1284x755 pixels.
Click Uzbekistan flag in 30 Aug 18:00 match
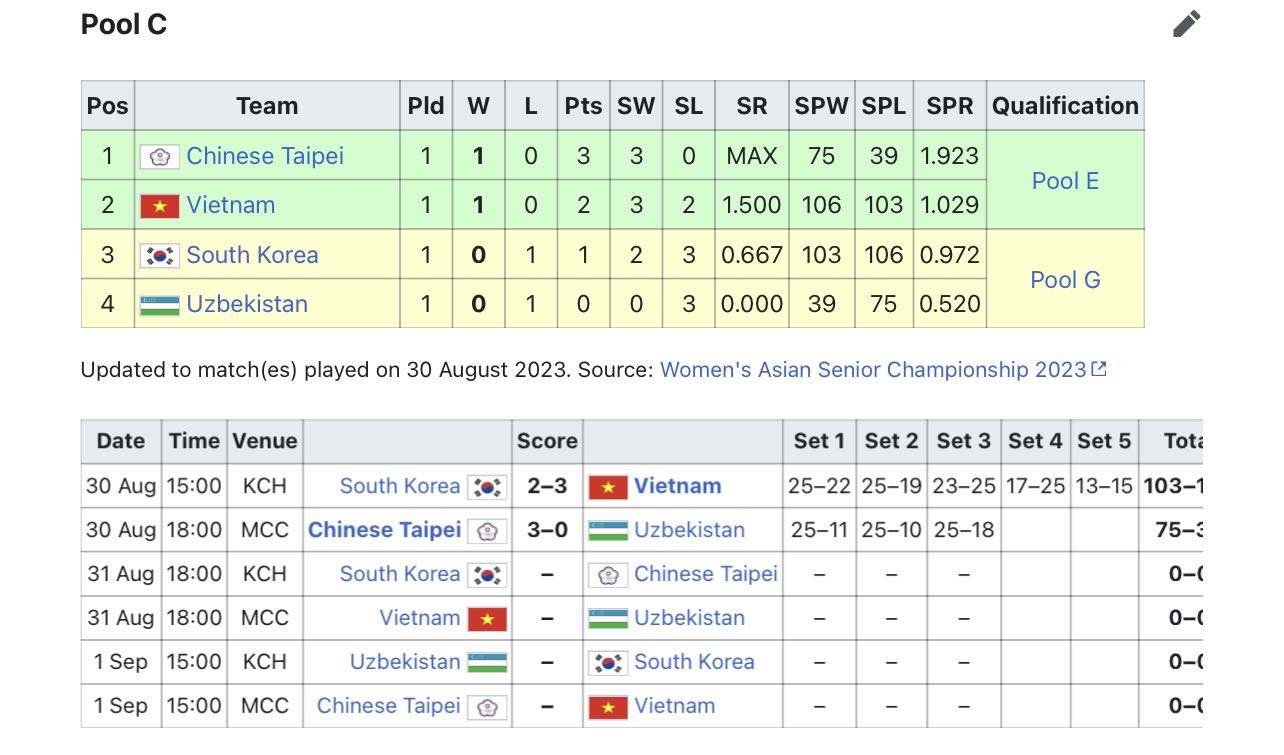(608, 530)
